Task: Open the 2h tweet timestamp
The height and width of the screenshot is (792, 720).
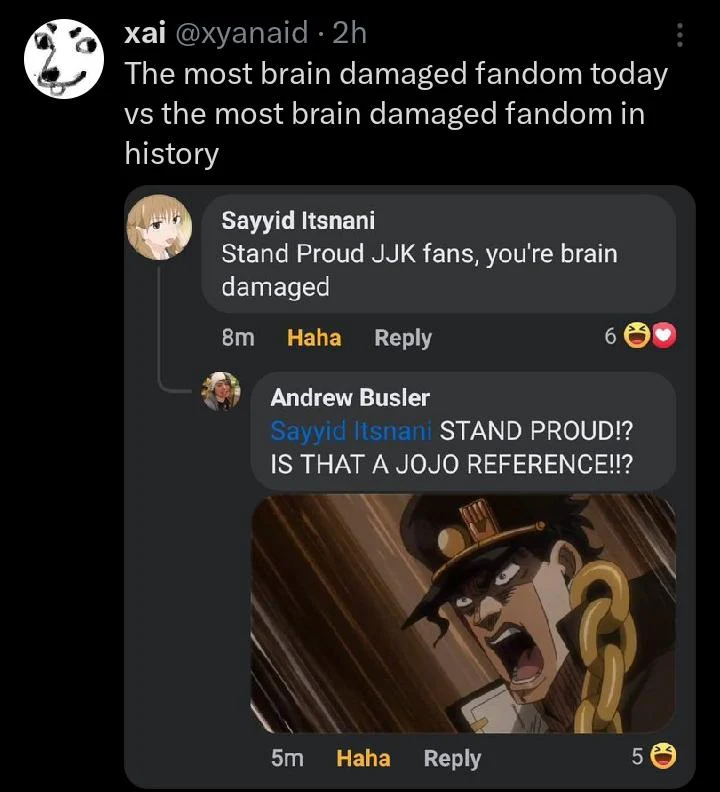Action: click(x=349, y=33)
